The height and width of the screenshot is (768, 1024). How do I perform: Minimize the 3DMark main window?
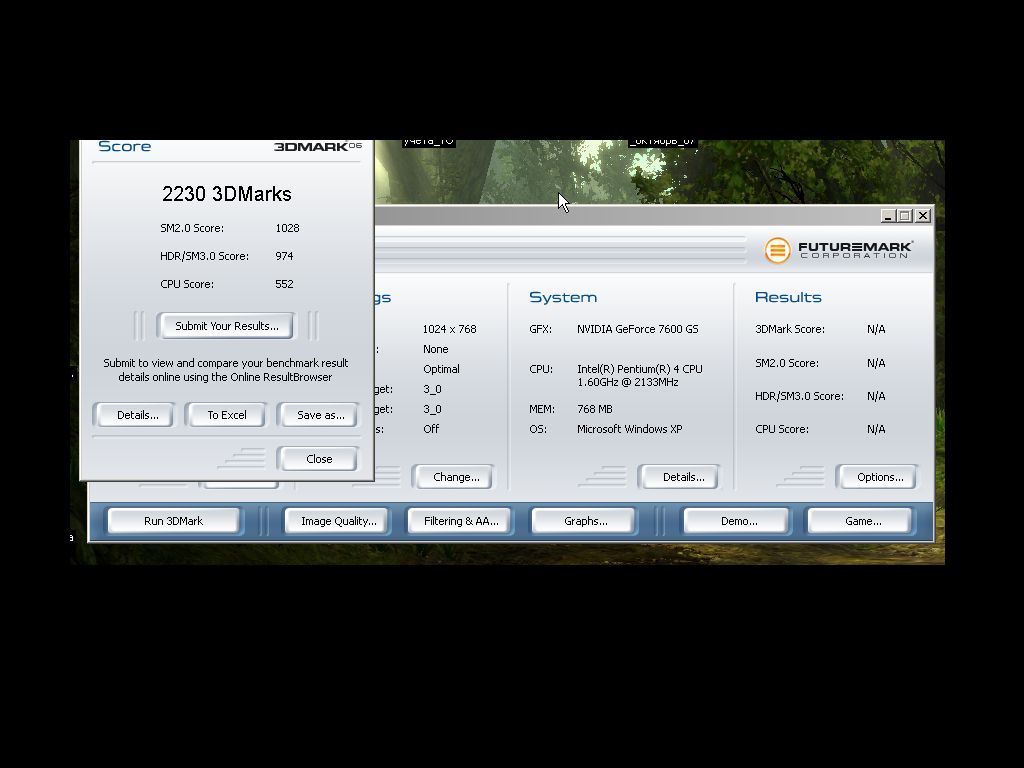pyautogui.click(x=887, y=216)
